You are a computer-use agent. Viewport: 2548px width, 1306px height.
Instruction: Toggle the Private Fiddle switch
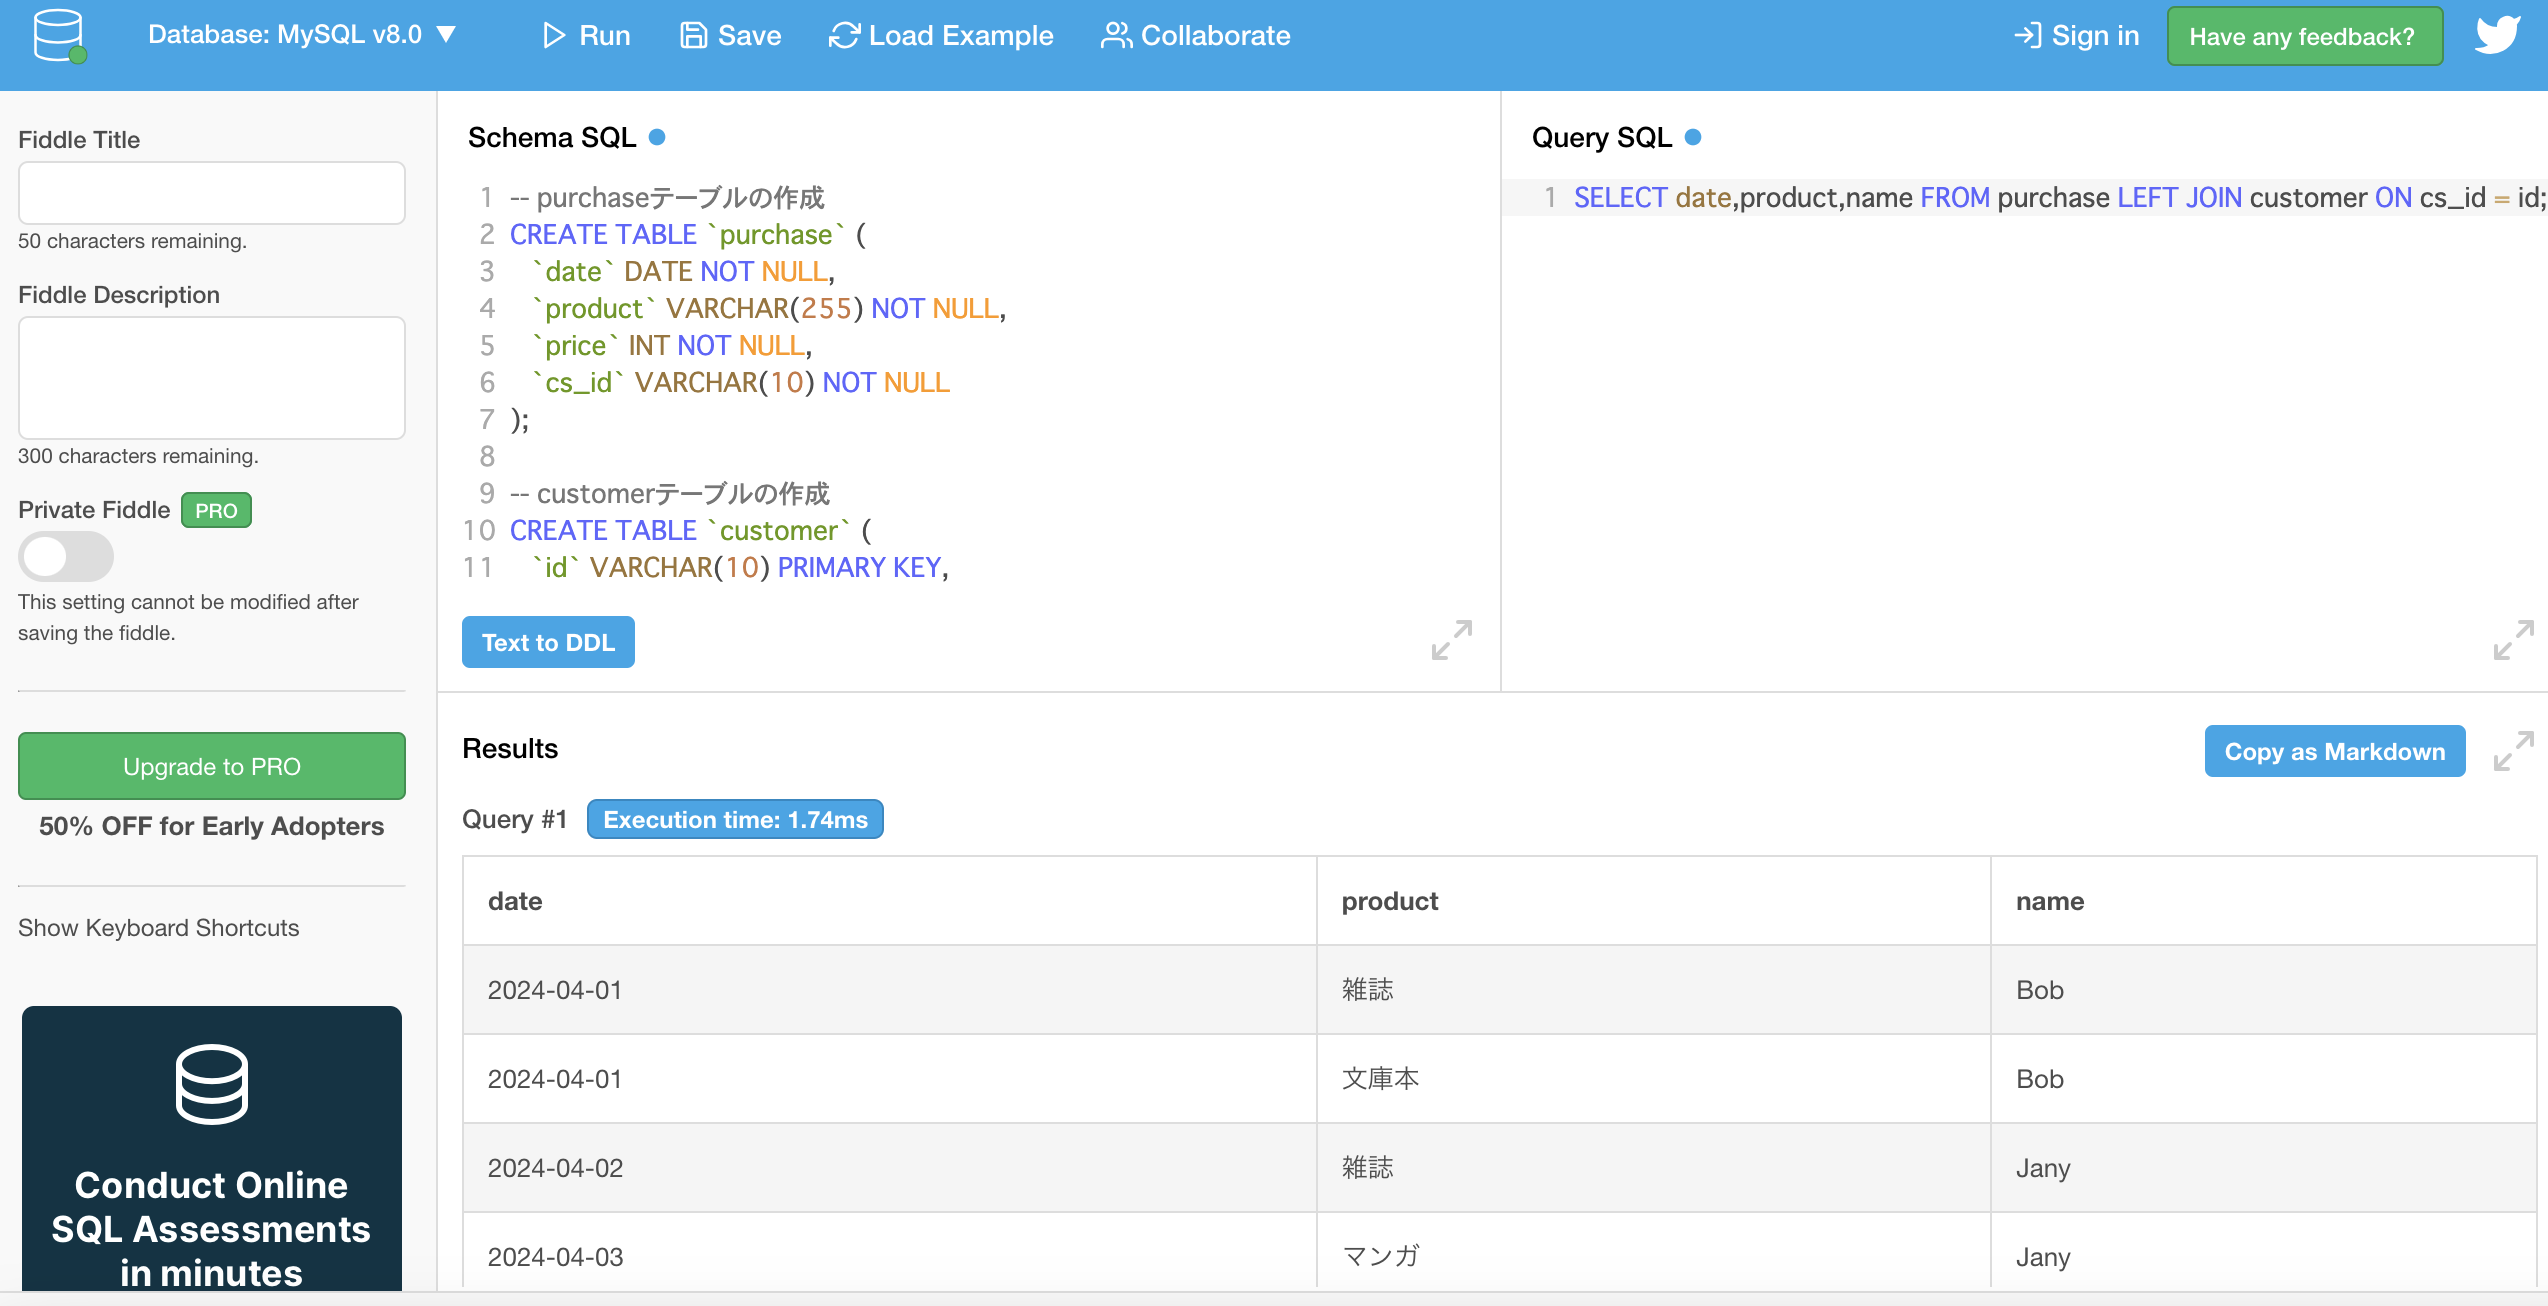click(66, 556)
